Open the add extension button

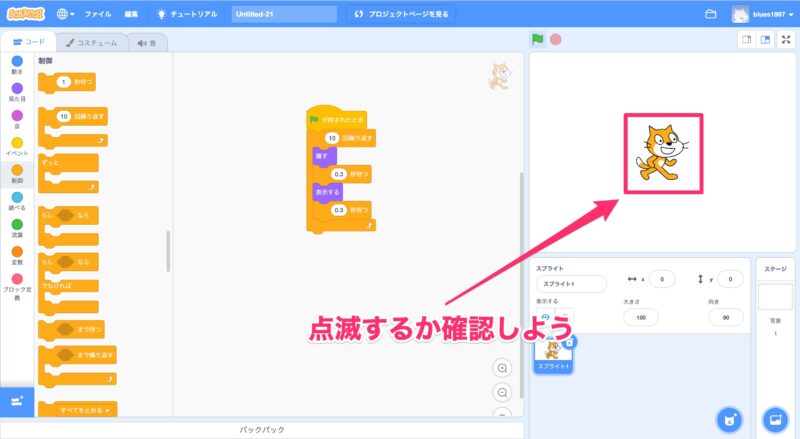[15, 400]
